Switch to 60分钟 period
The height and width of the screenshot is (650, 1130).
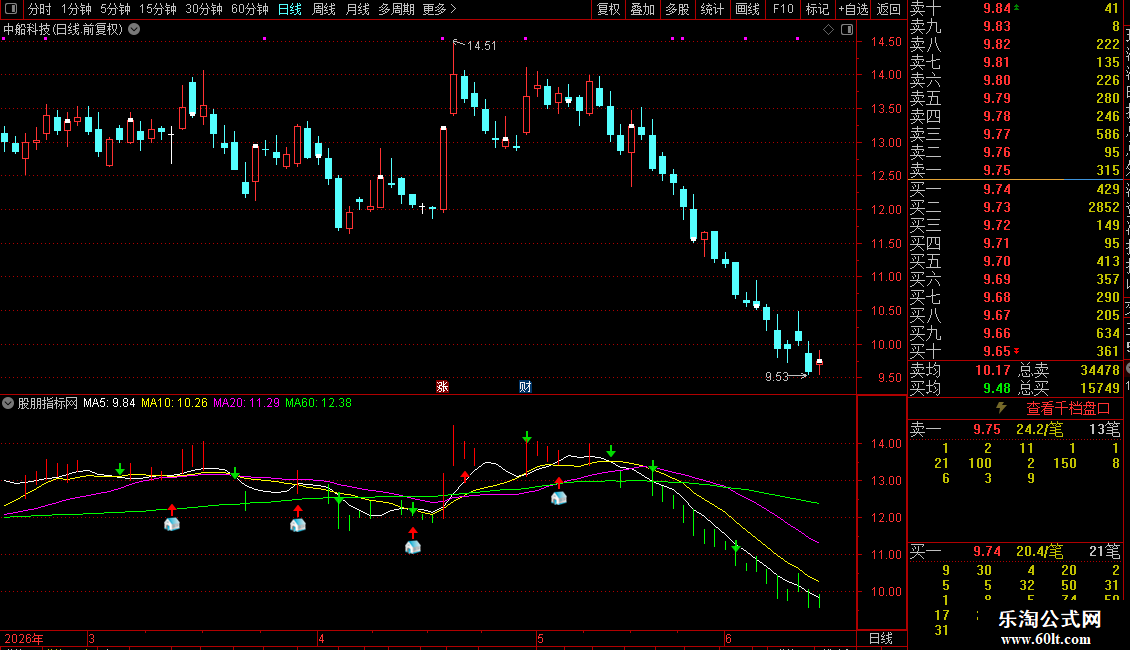click(x=249, y=9)
